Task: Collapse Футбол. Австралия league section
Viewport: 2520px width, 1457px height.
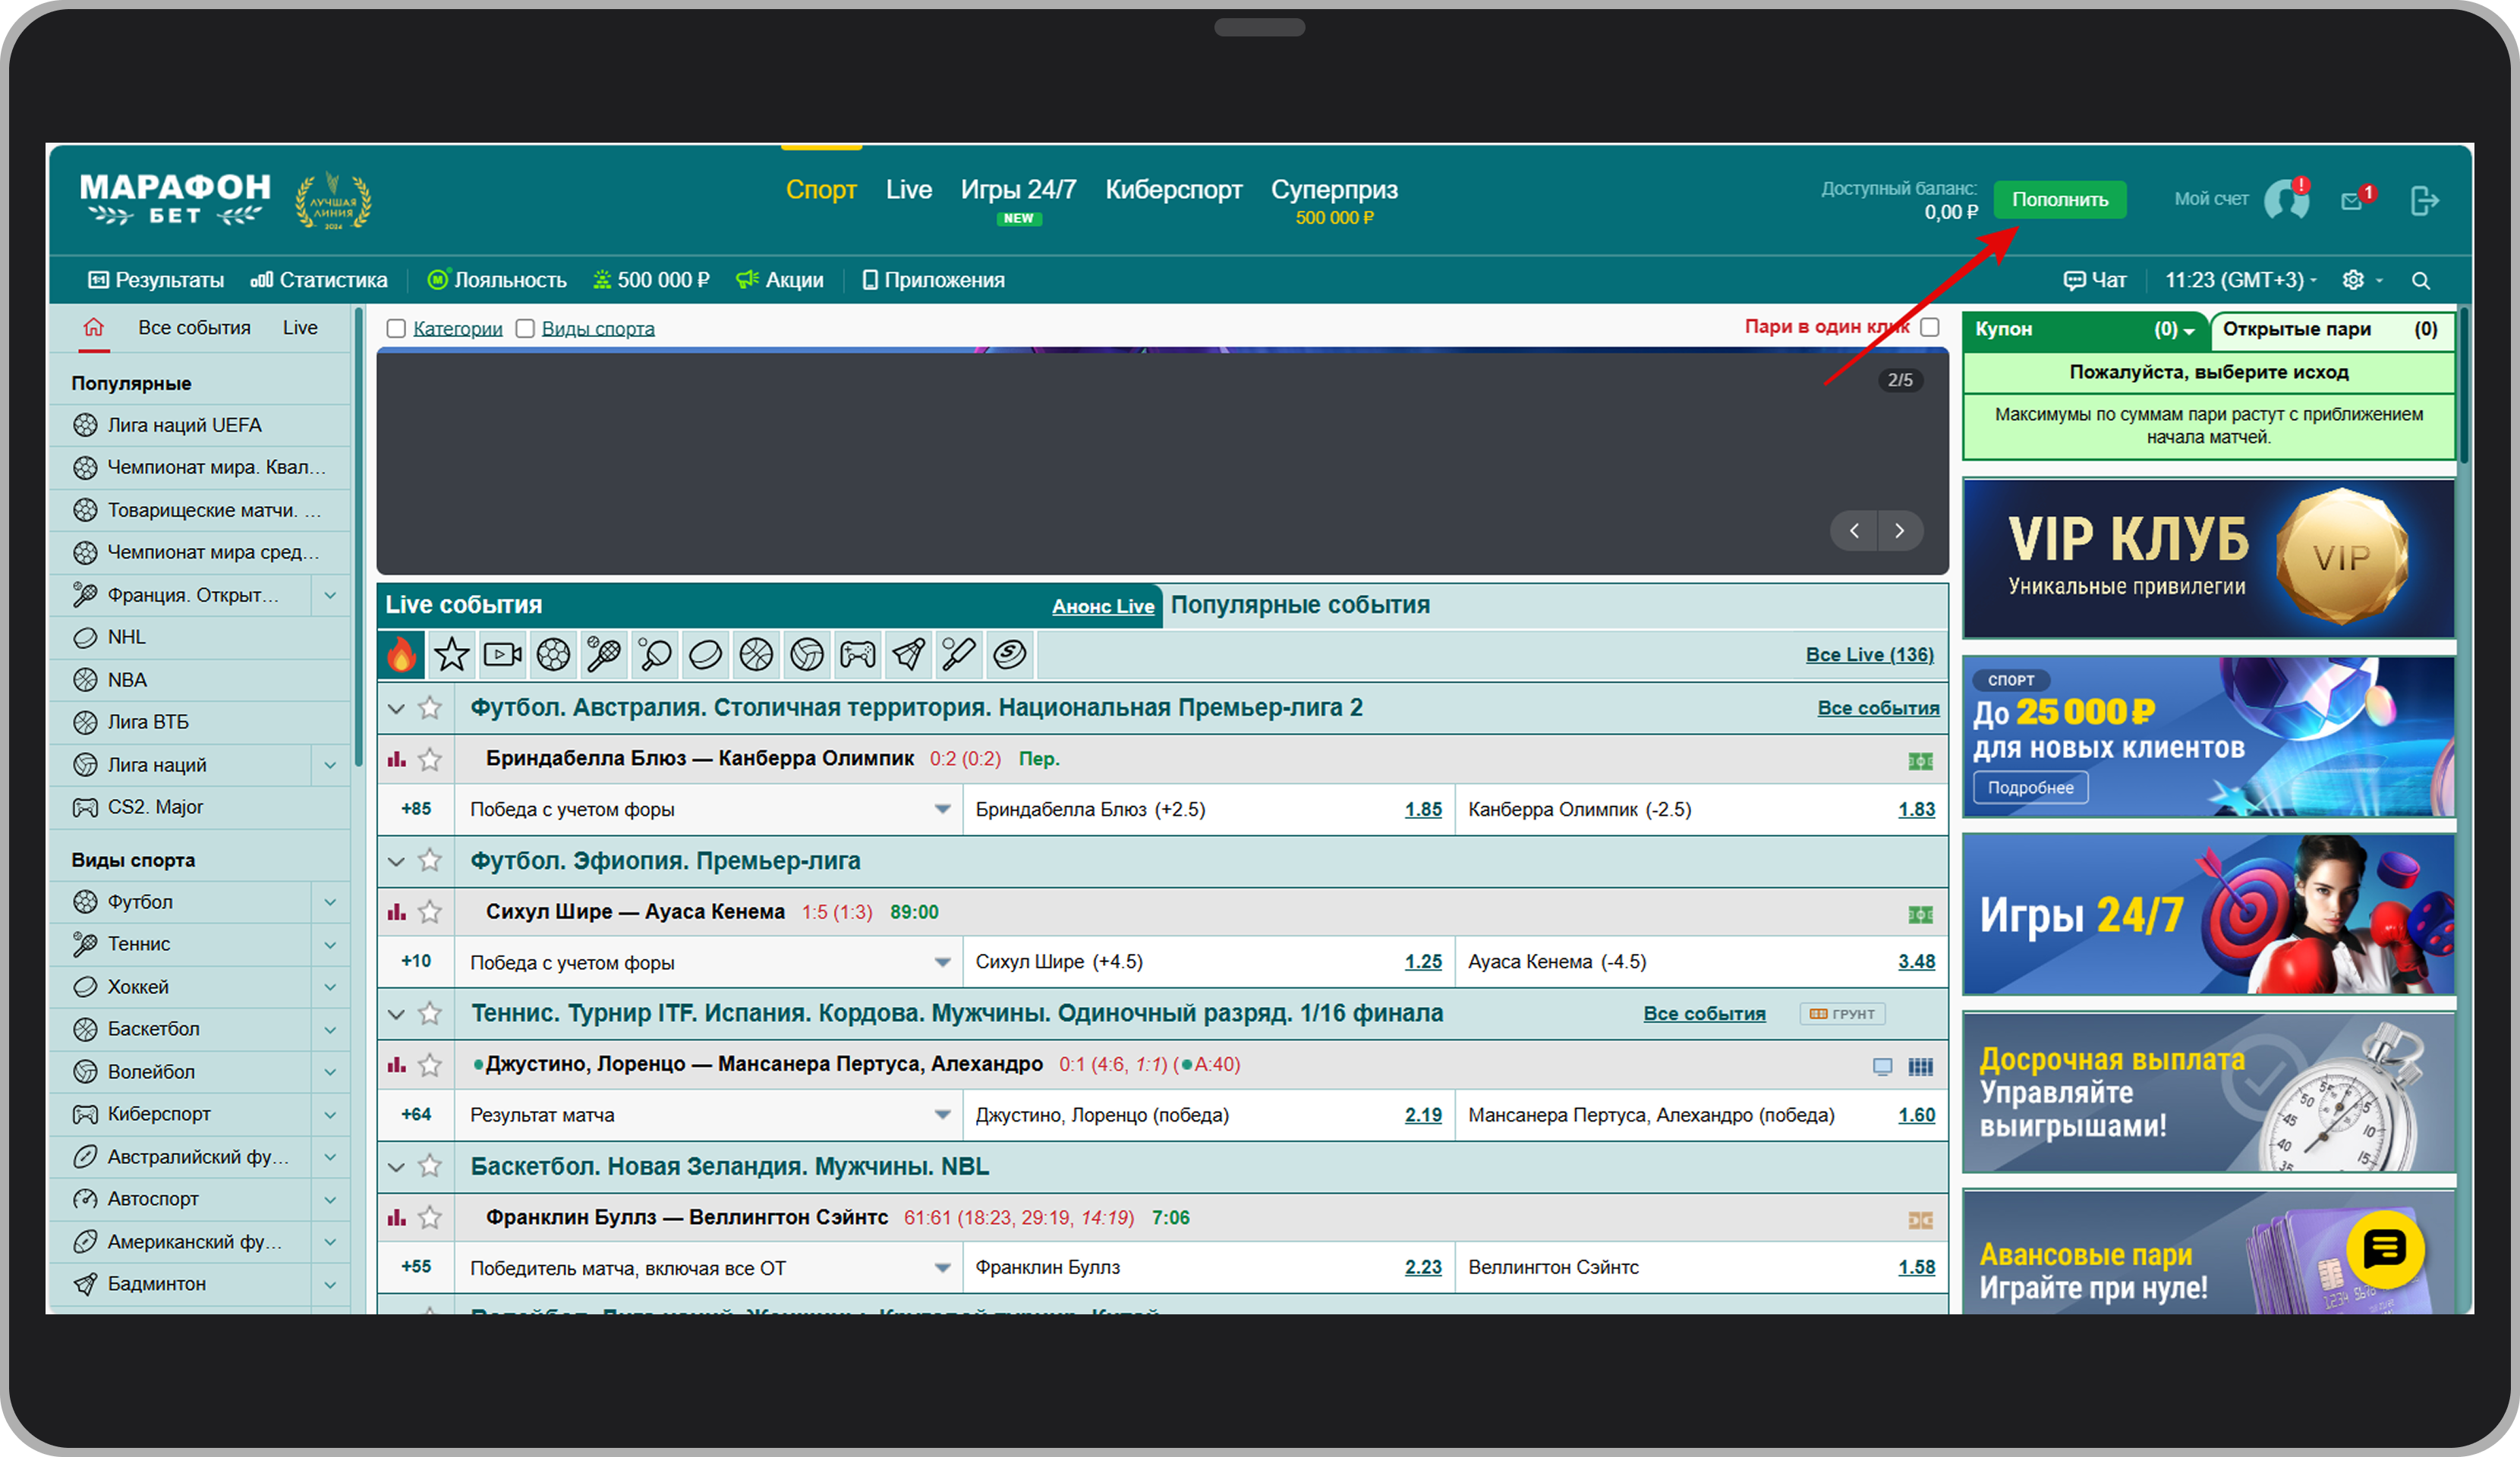Action: click(397, 709)
